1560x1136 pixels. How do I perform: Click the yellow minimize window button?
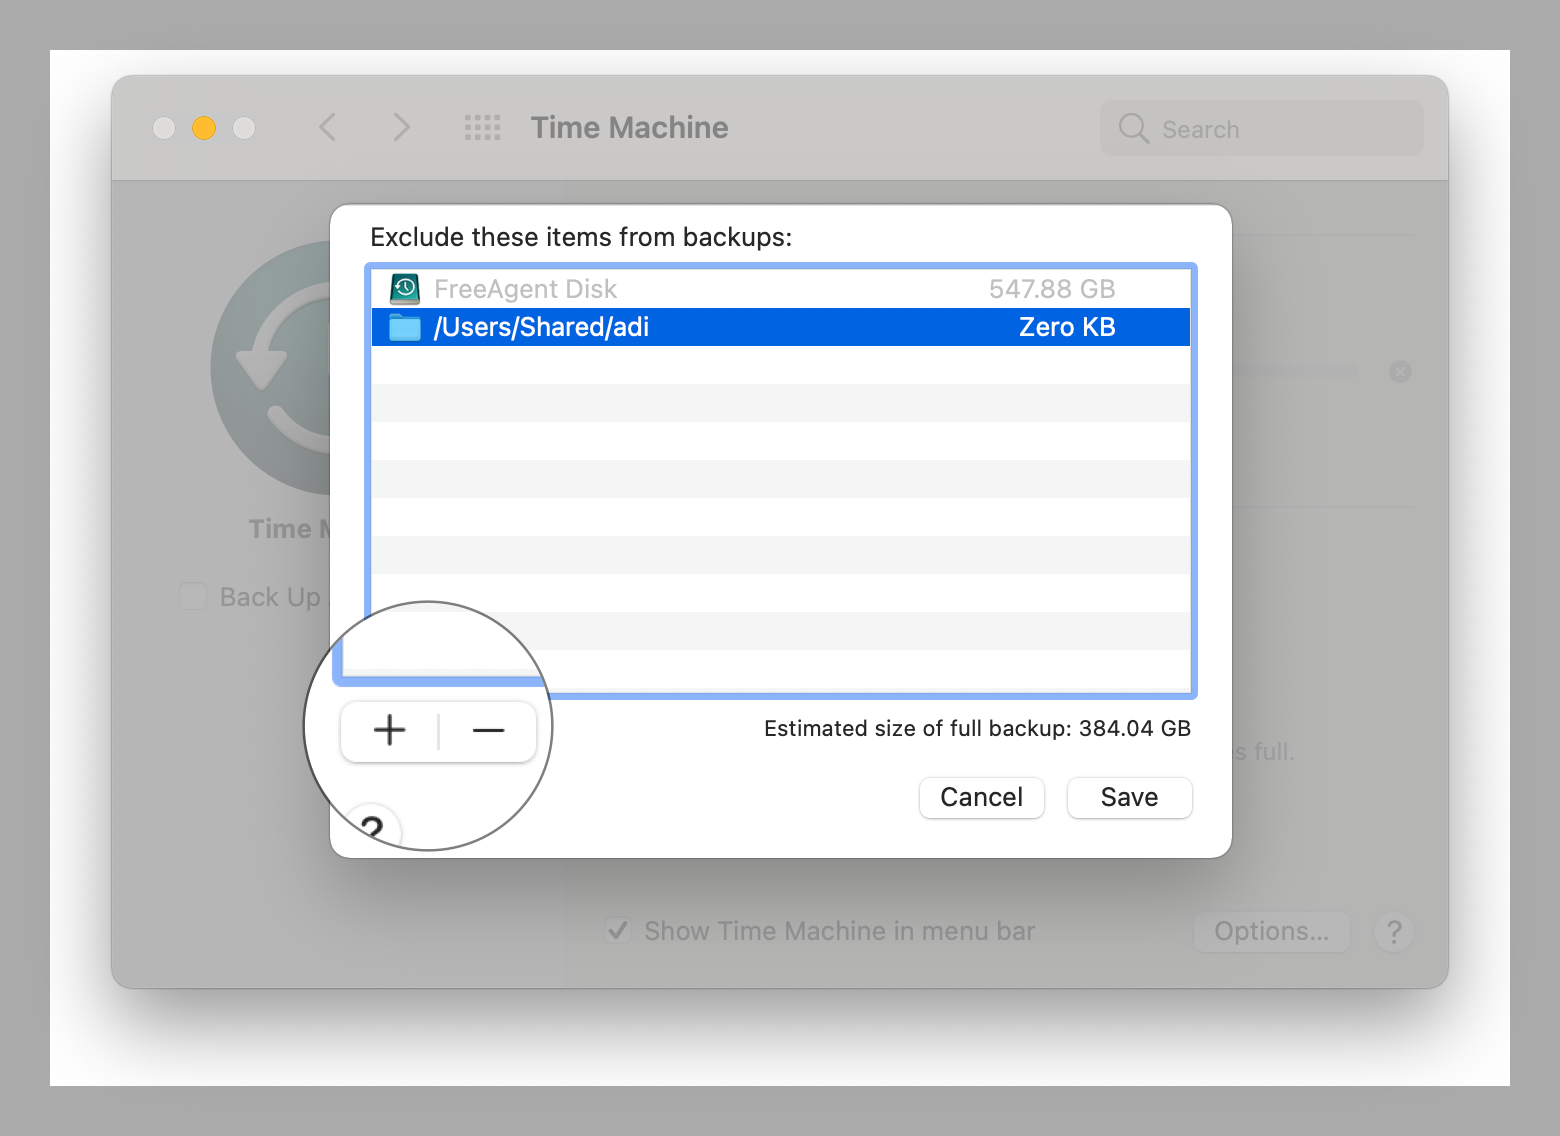[204, 128]
